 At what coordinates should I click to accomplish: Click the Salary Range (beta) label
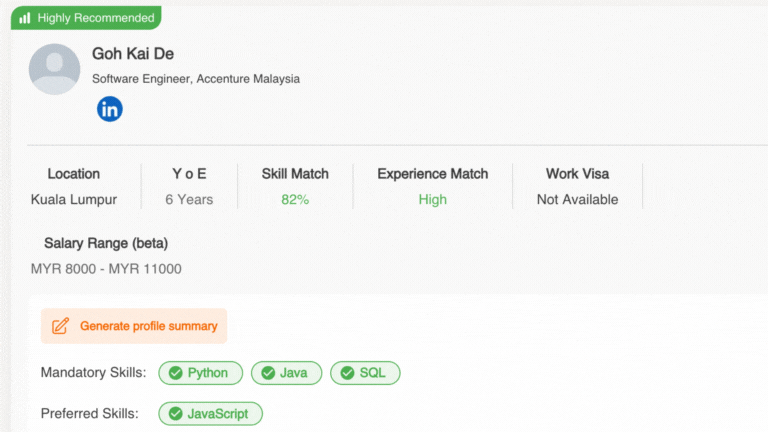click(x=106, y=243)
